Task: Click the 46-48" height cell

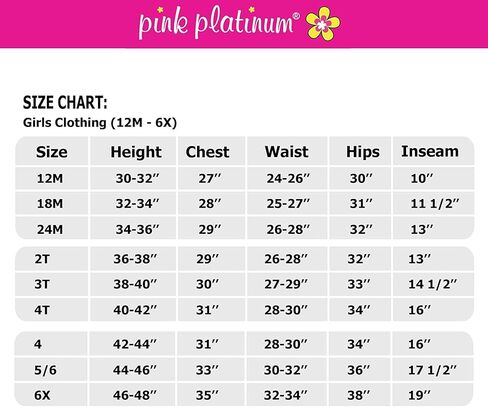Action: point(135,395)
